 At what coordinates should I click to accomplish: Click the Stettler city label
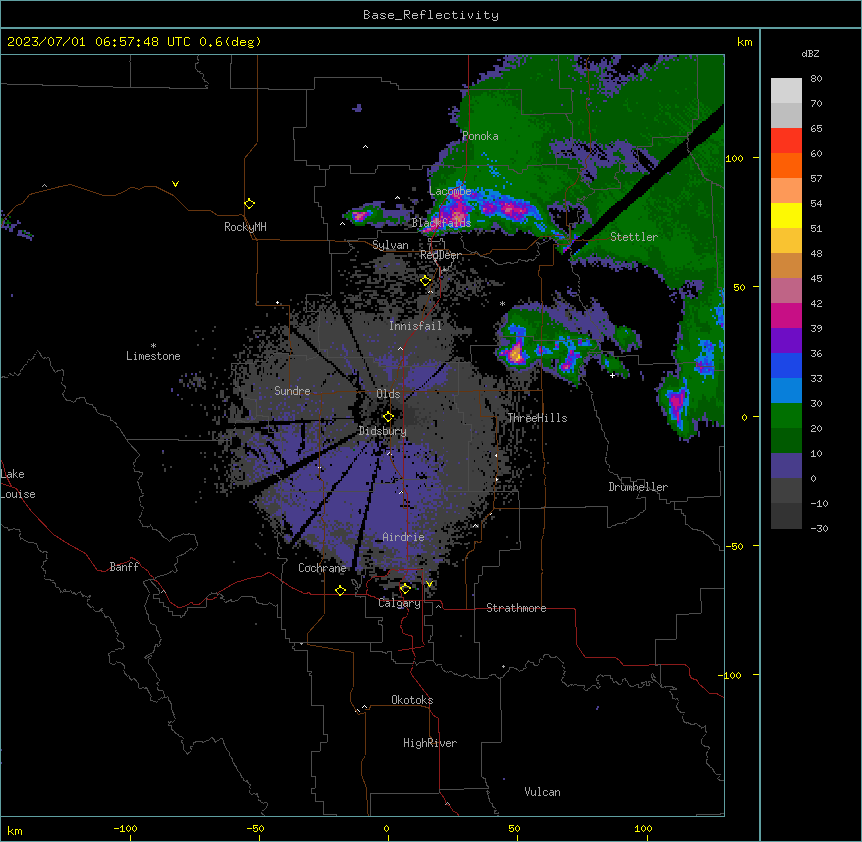tap(634, 237)
